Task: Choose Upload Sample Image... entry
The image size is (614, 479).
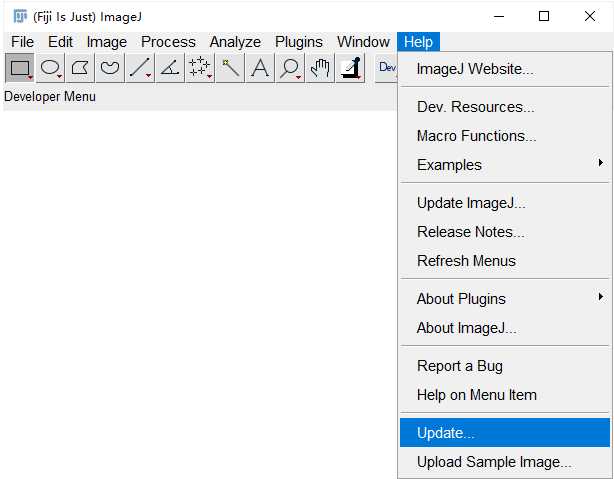Action: pos(505,462)
